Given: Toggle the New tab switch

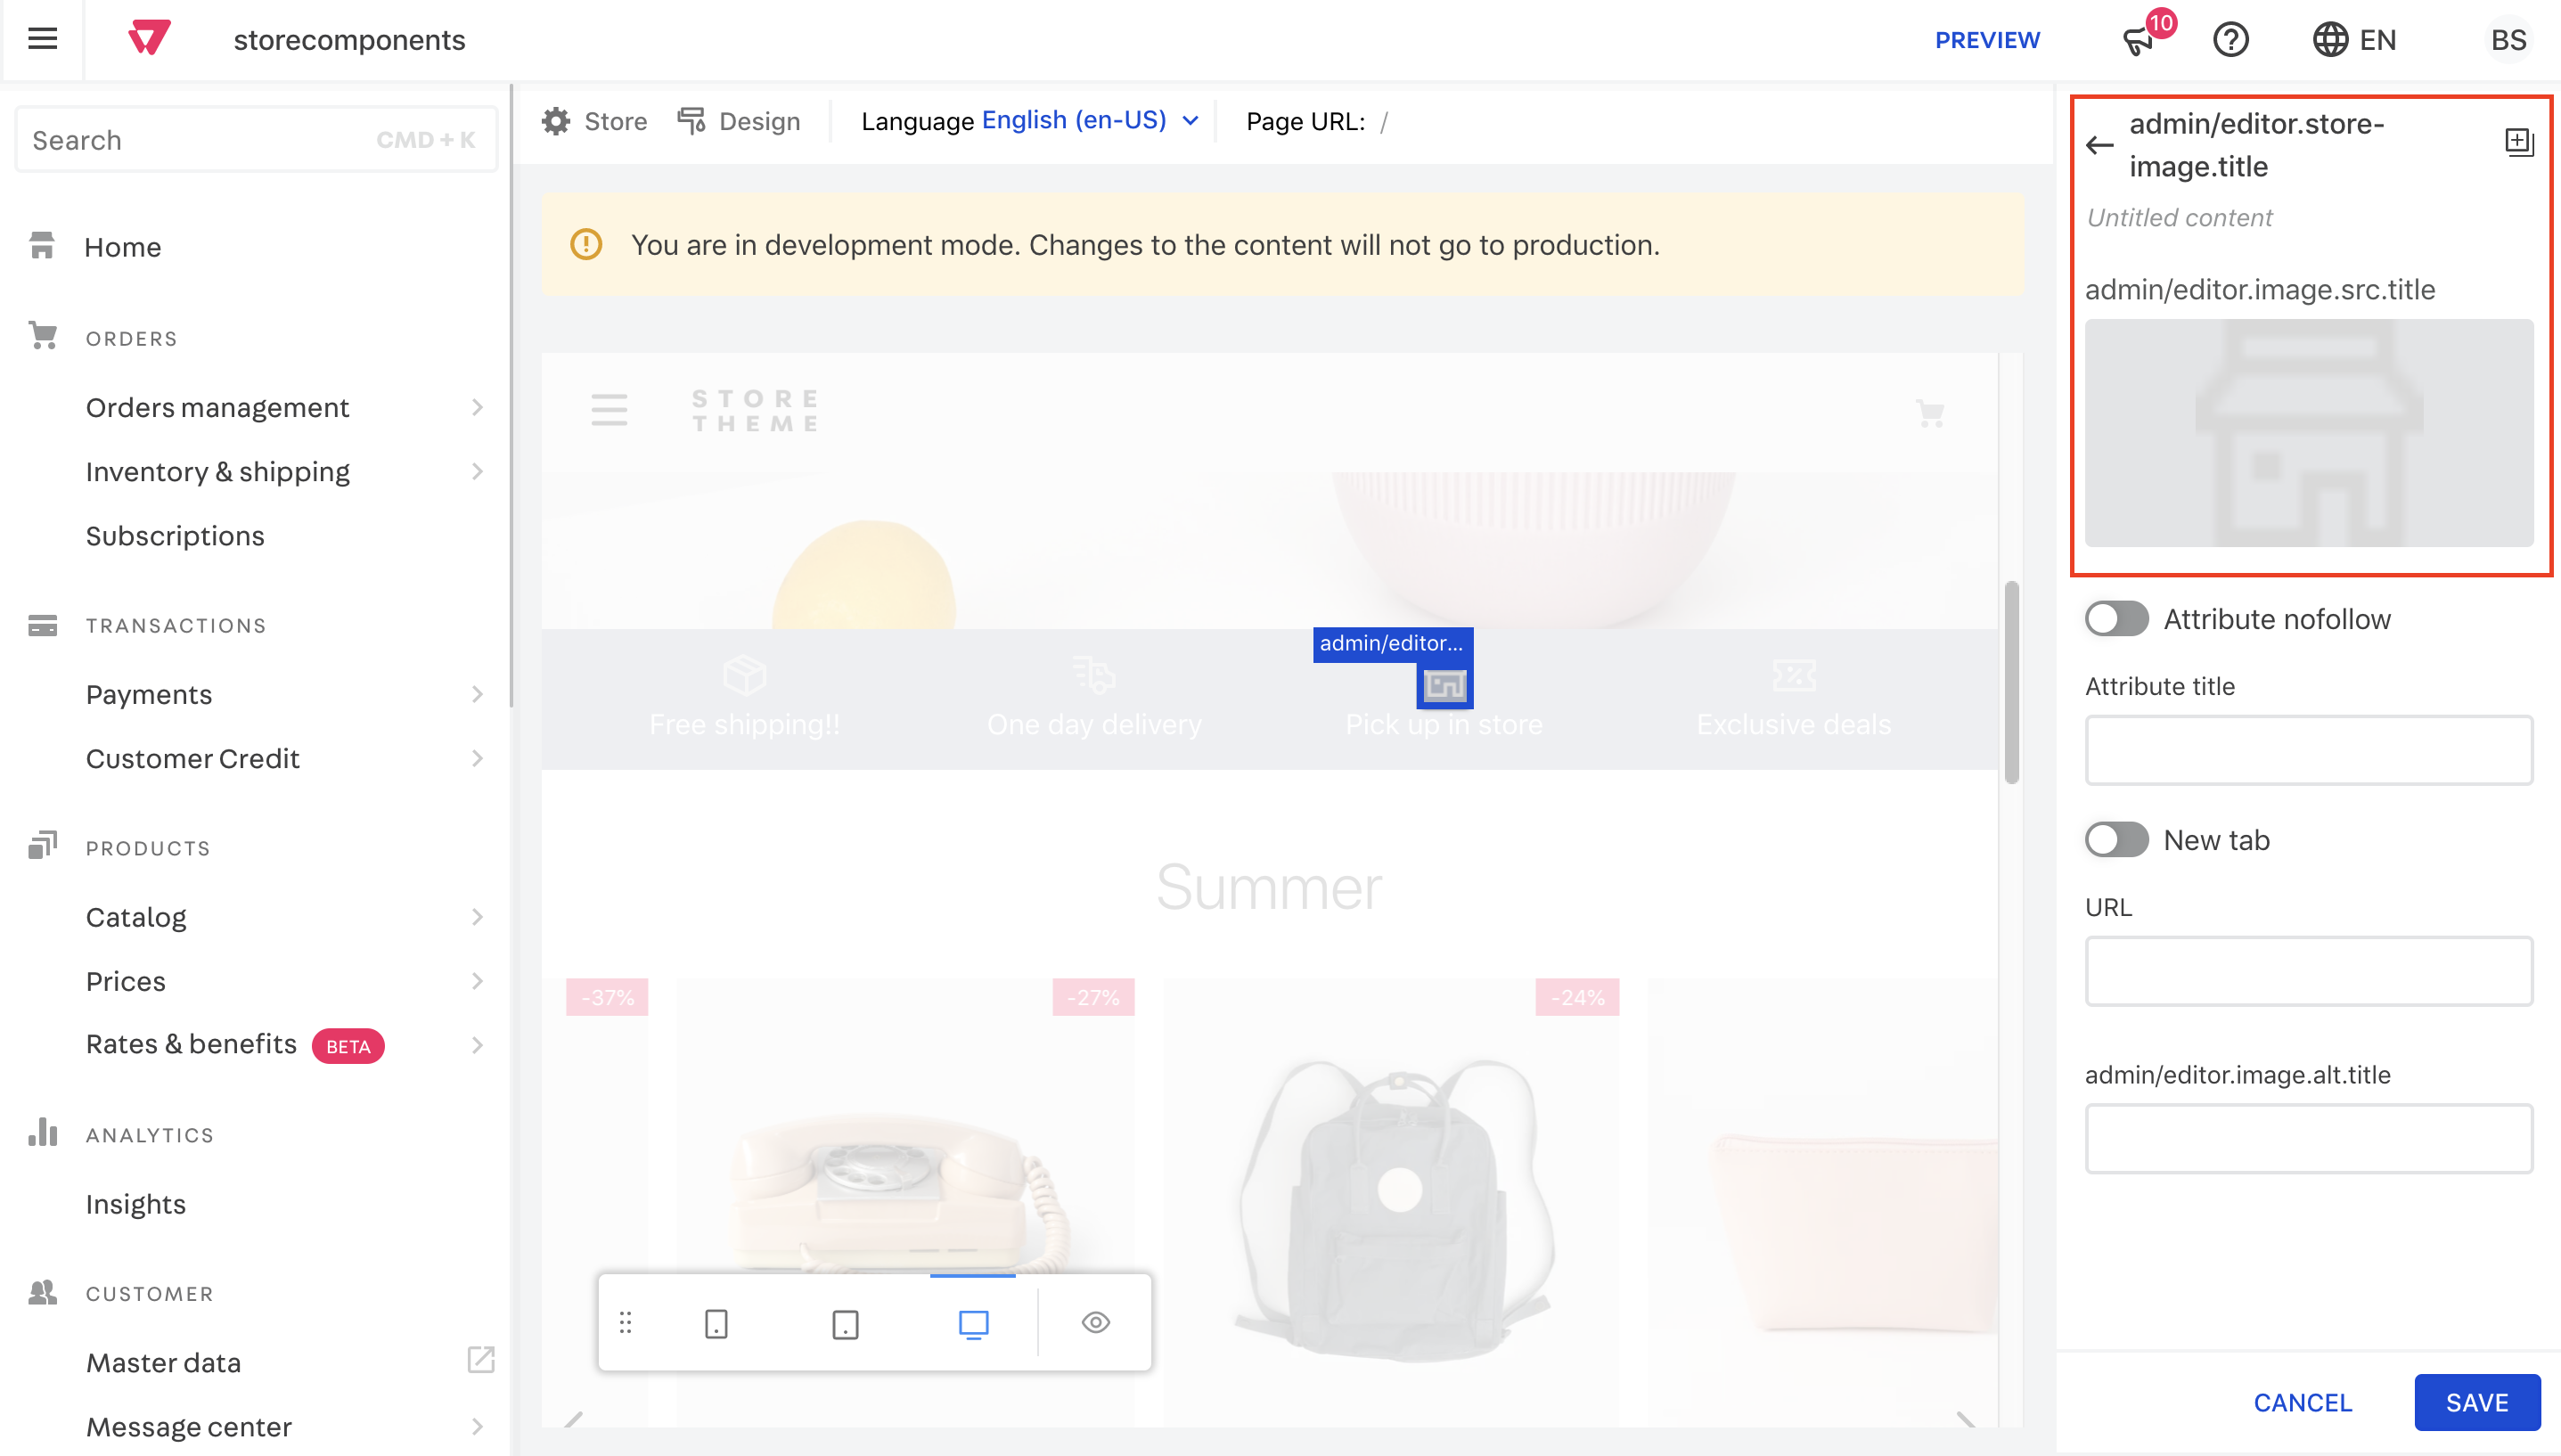Looking at the screenshot, I should 2116,839.
